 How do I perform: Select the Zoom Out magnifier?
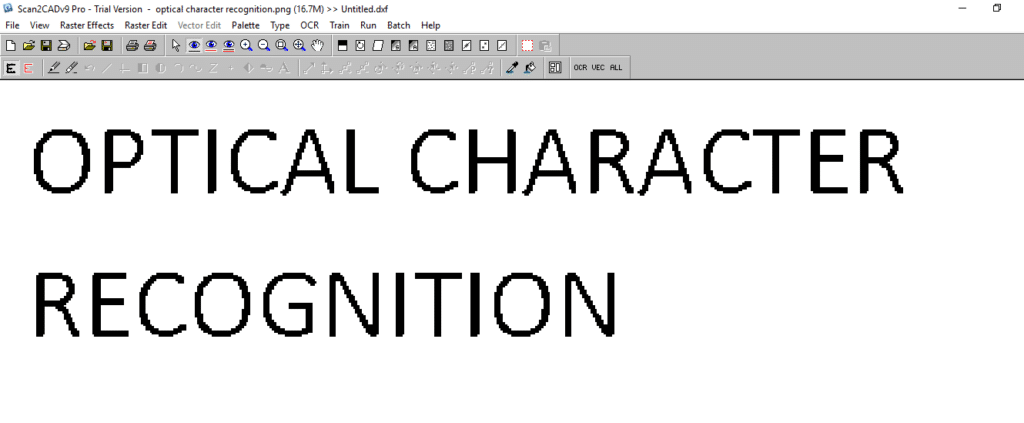tap(264, 46)
